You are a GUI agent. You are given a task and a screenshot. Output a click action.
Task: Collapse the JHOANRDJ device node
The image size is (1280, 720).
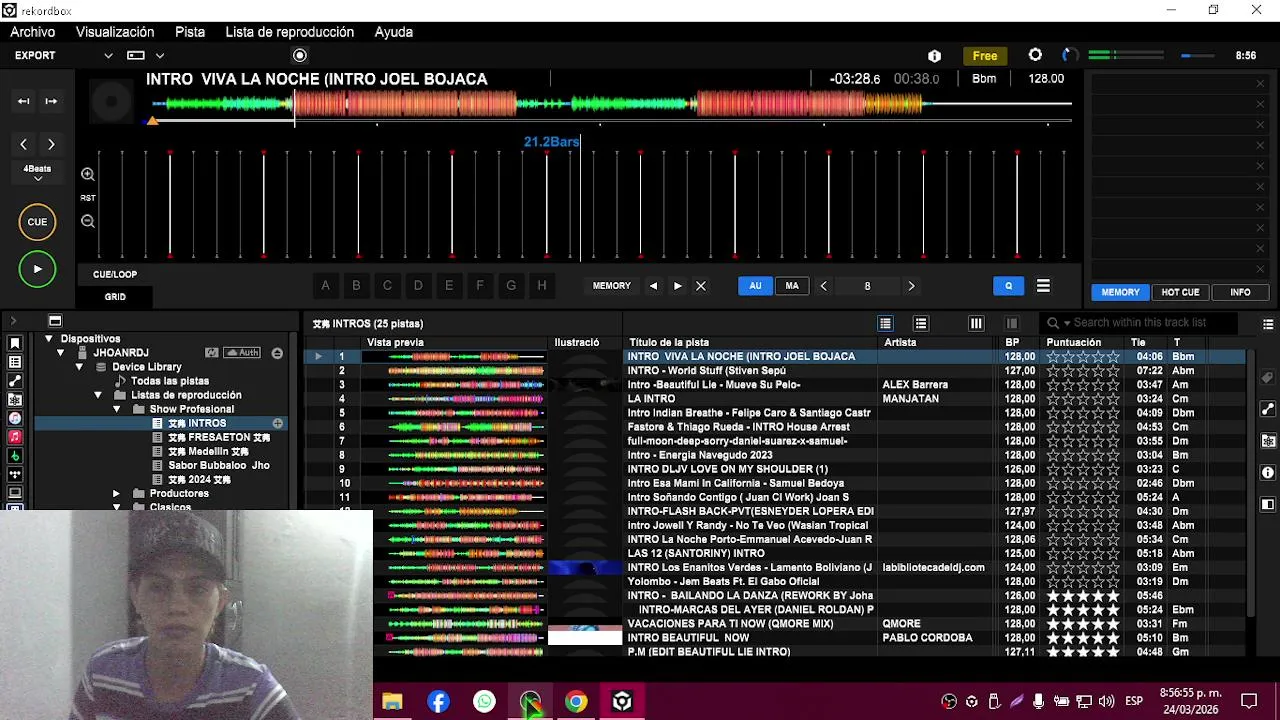coord(60,353)
